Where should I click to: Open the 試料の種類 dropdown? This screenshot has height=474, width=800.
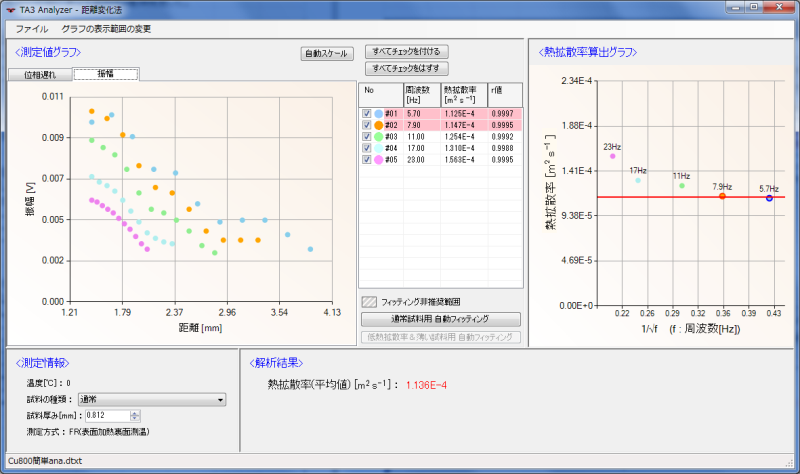pos(152,400)
